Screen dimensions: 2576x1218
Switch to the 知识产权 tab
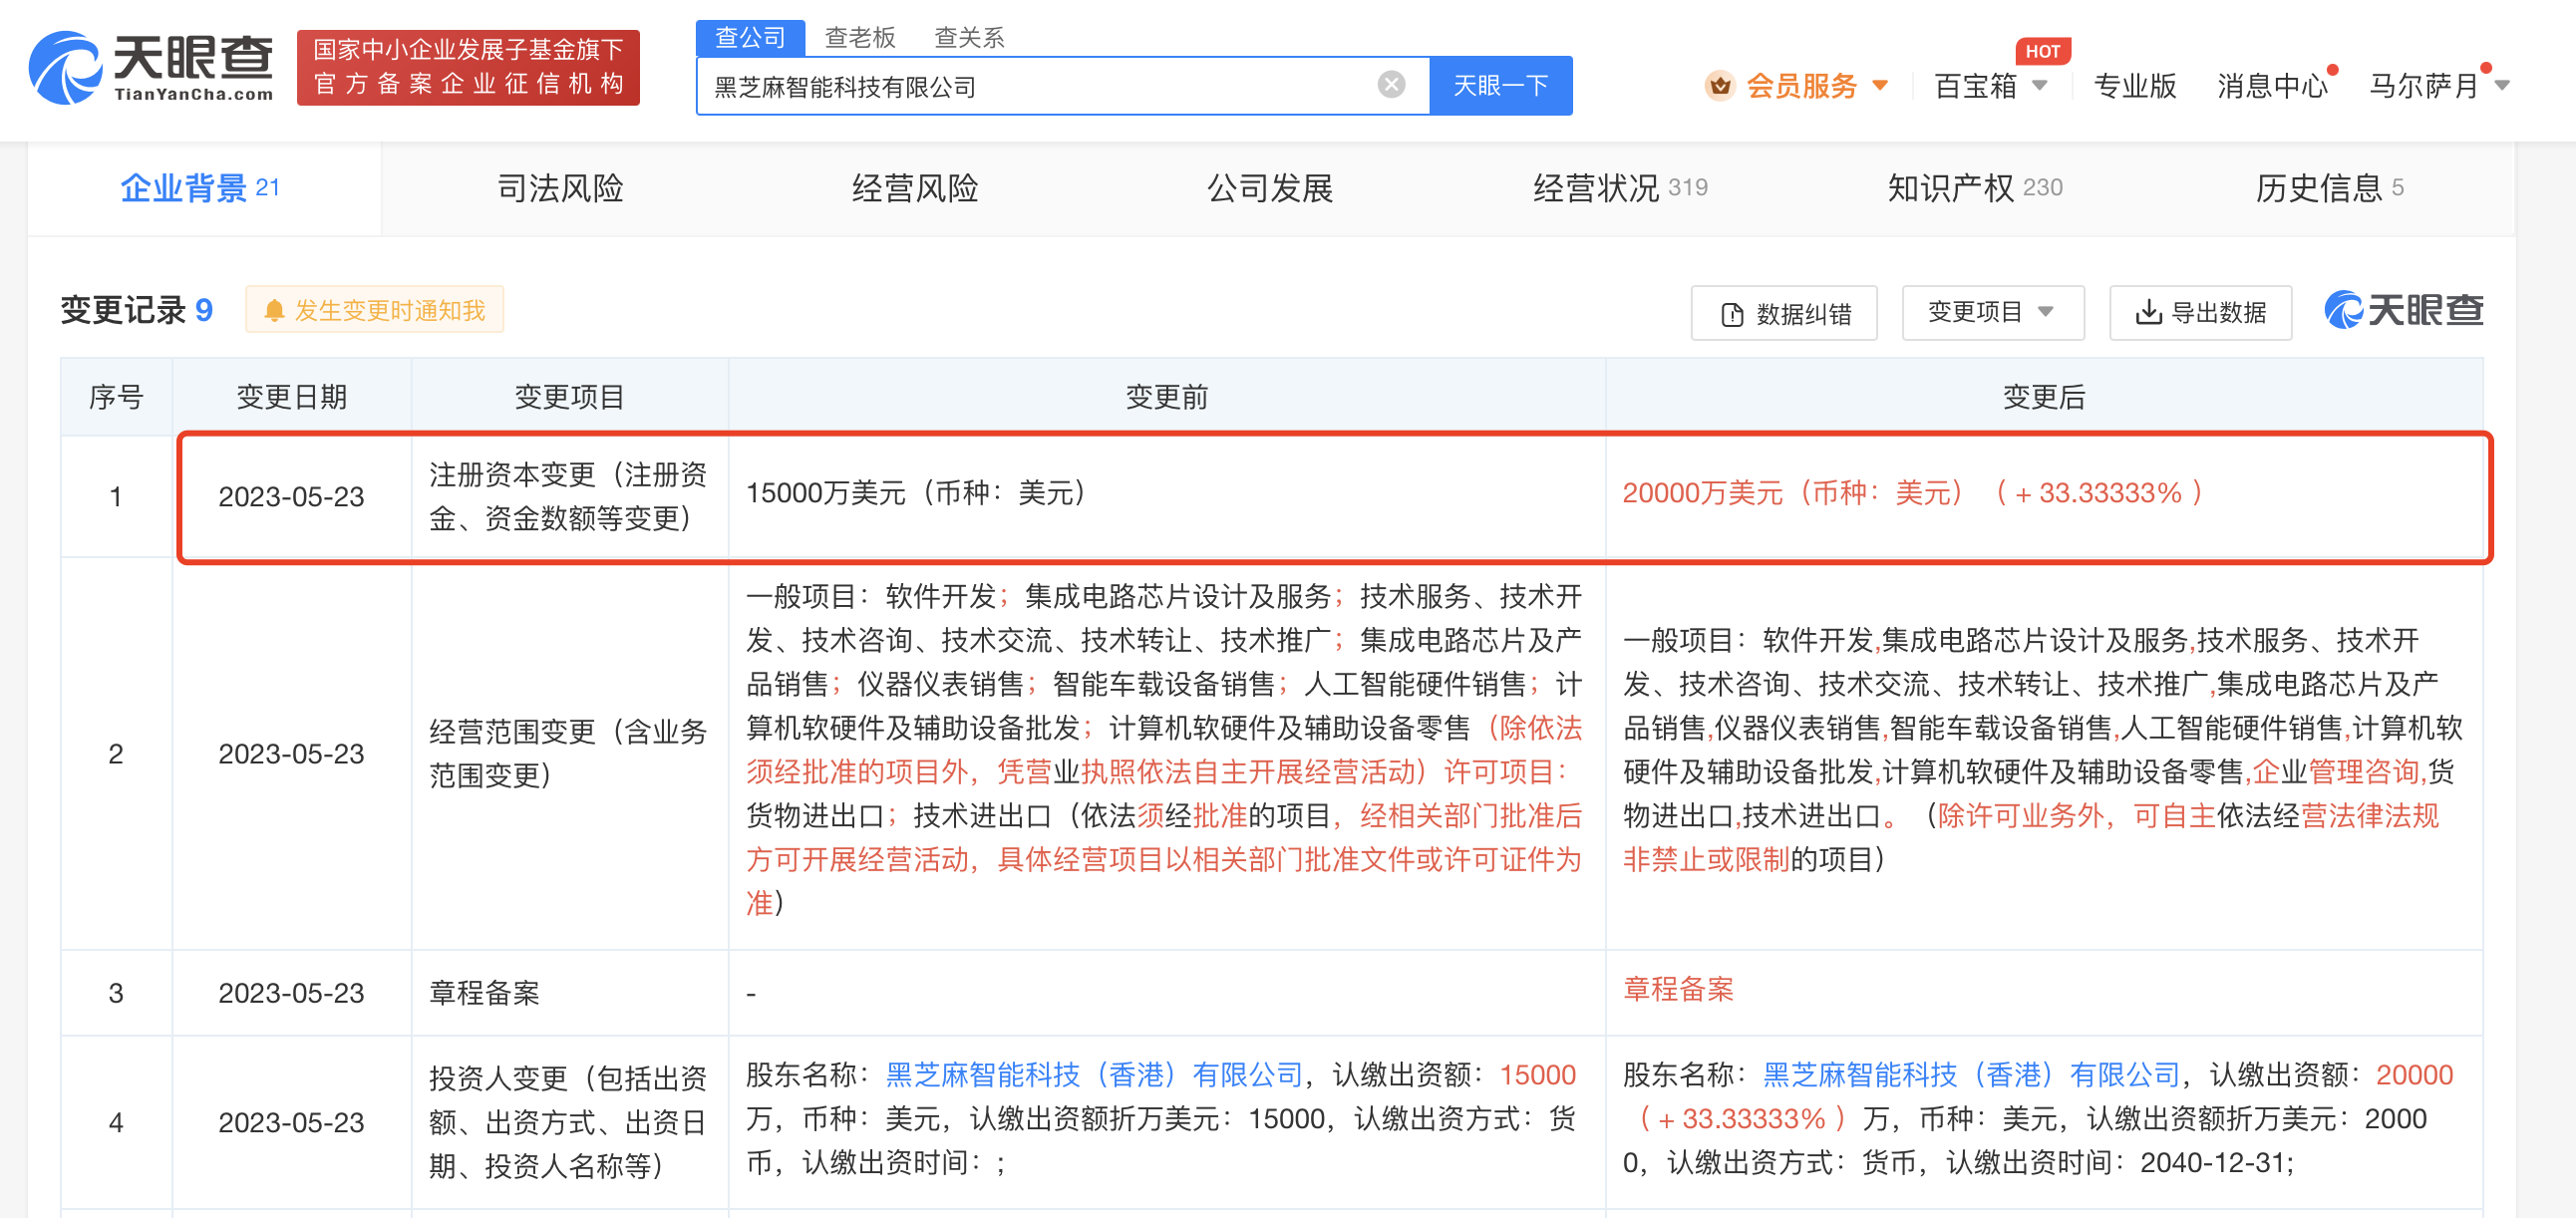coord(1975,188)
